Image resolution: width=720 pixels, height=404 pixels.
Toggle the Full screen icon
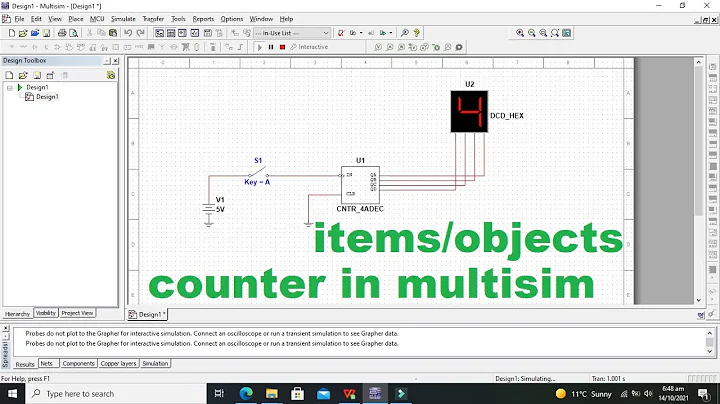pyautogui.click(x=567, y=33)
